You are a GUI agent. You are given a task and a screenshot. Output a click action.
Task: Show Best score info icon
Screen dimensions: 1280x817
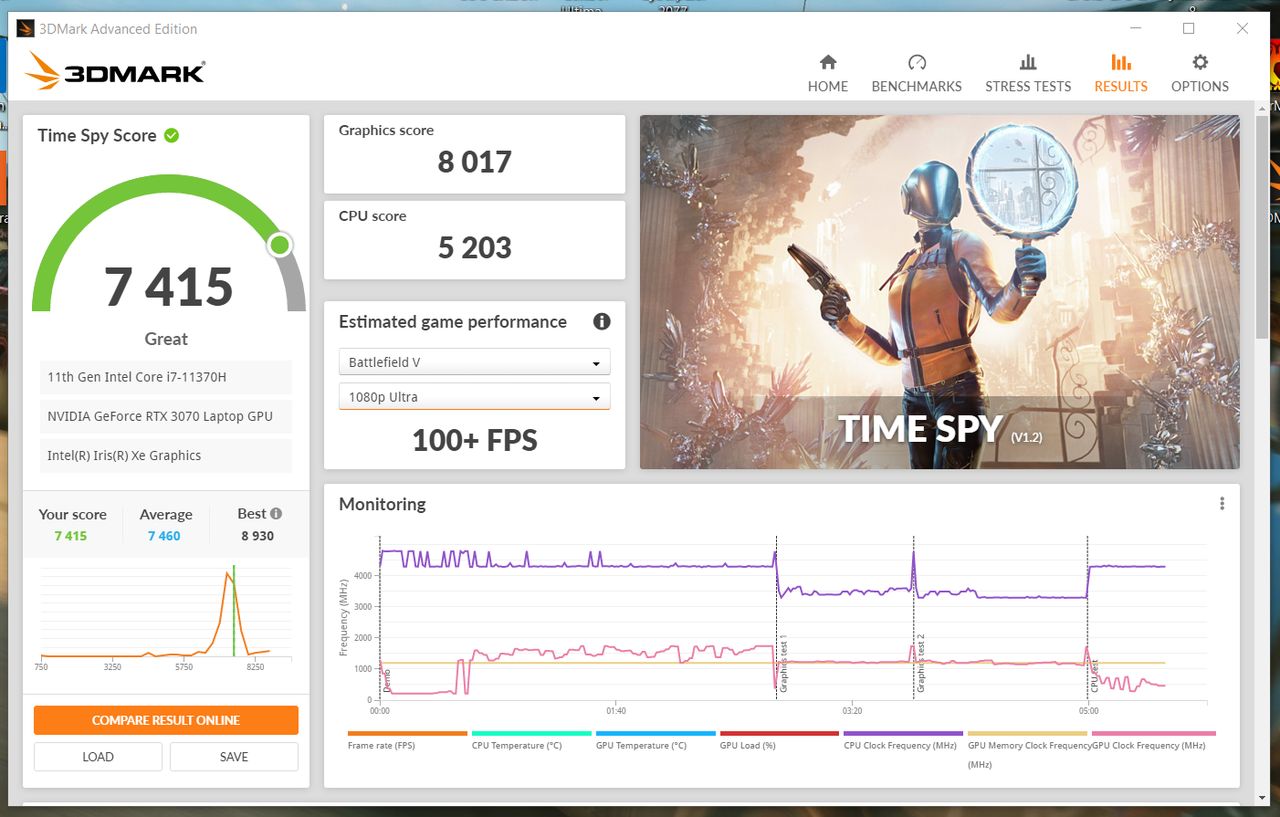pyautogui.click(x=276, y=514)
